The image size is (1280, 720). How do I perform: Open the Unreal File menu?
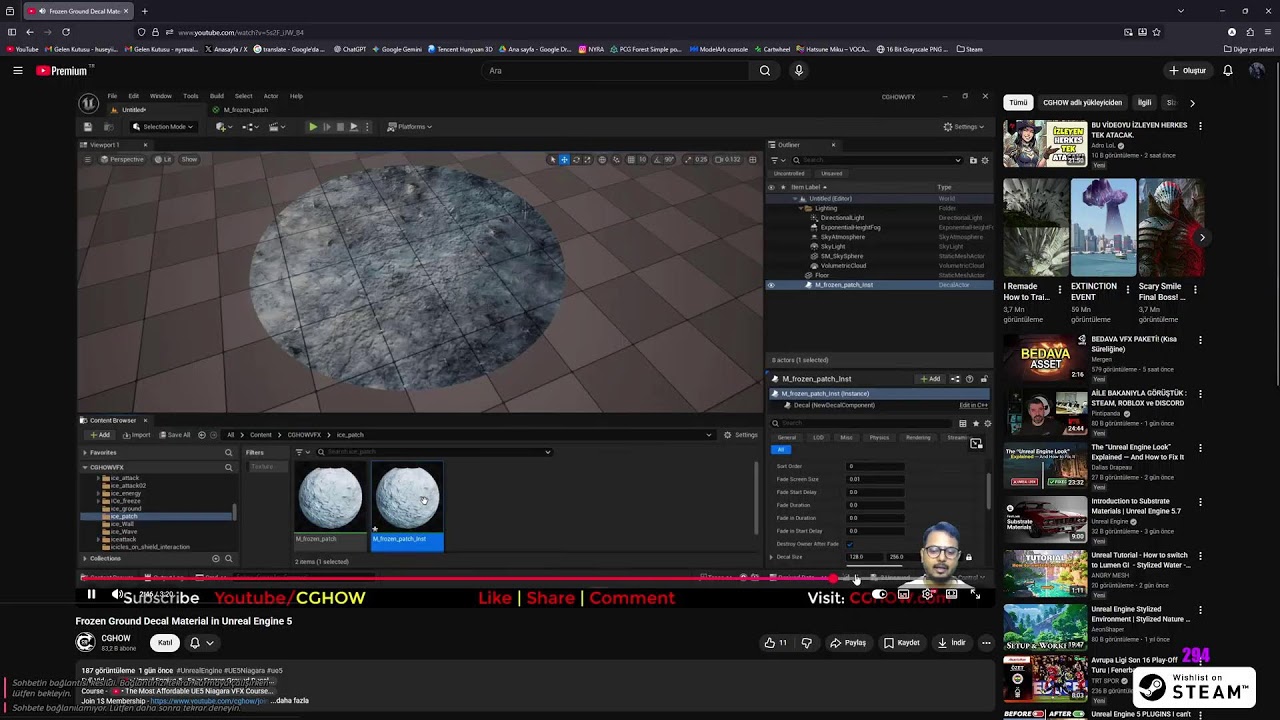click(x=112, y=96)
